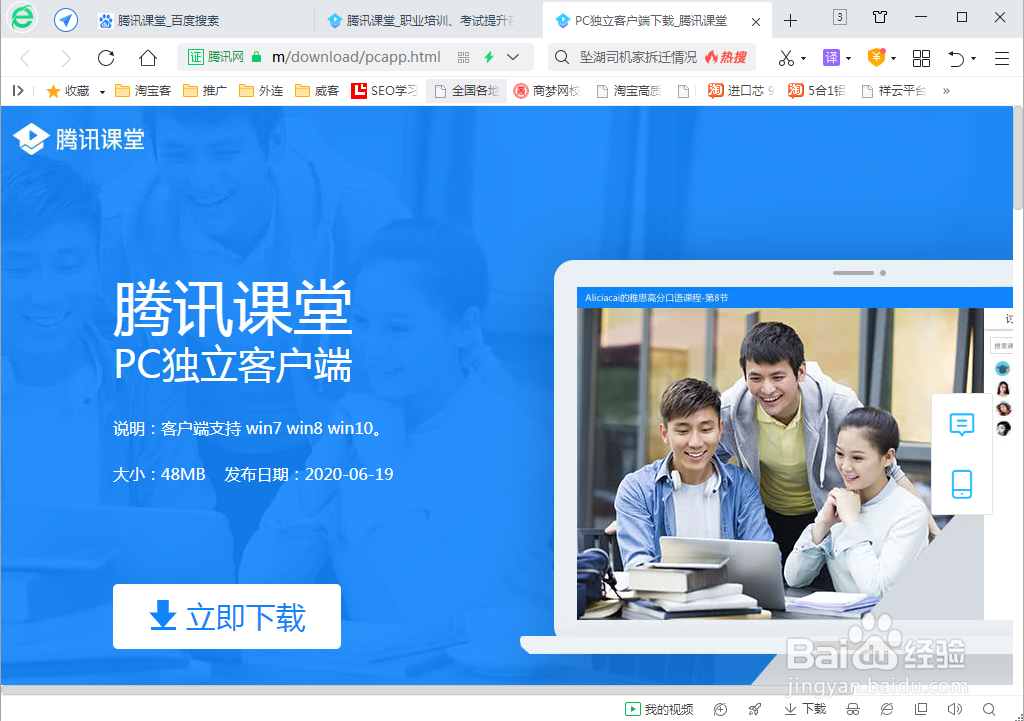Image resolution: width=1024 pixels, height=721 pixels.
Task: Click the scissors screenshot tool icon
Action: (x=786, y=58)
